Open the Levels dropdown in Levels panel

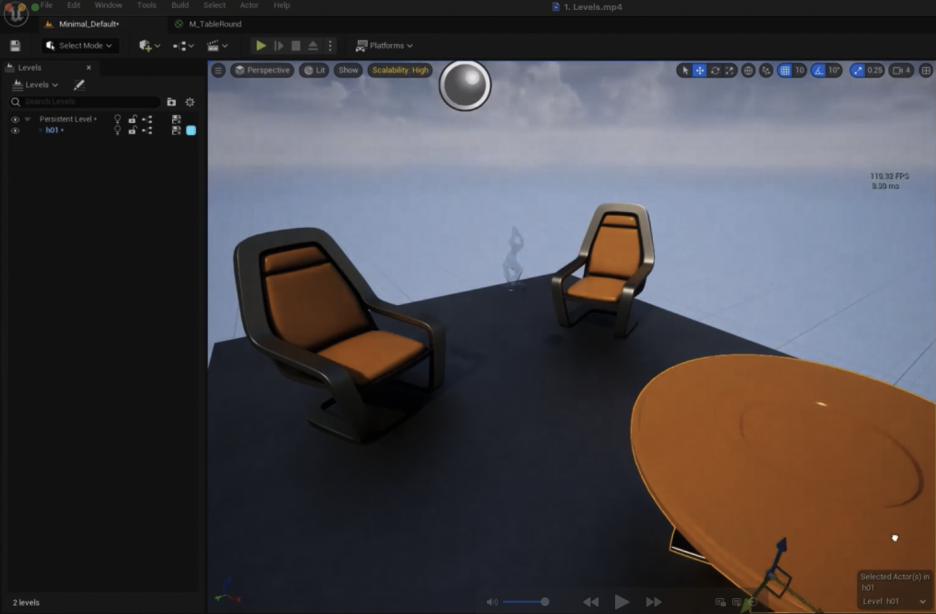coord(35,85)
